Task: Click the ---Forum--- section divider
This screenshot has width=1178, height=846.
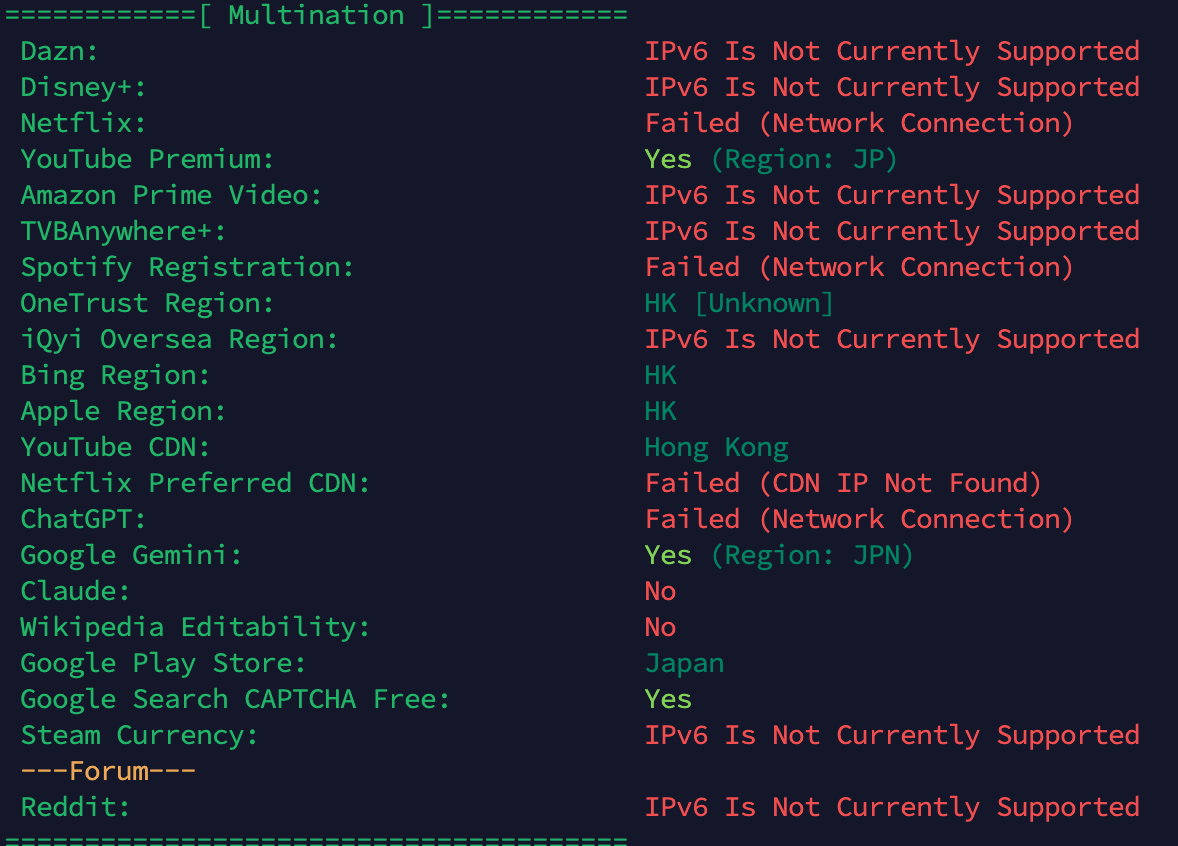Action: coord(108,771)
